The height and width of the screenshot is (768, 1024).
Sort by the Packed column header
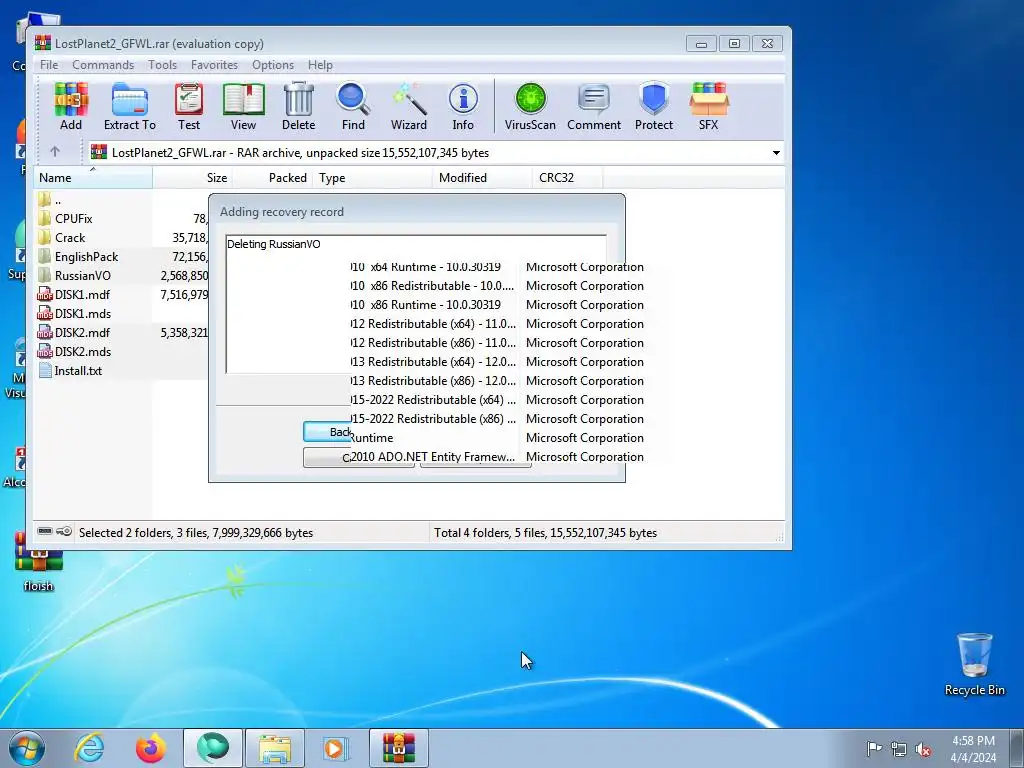pos(273,178)
